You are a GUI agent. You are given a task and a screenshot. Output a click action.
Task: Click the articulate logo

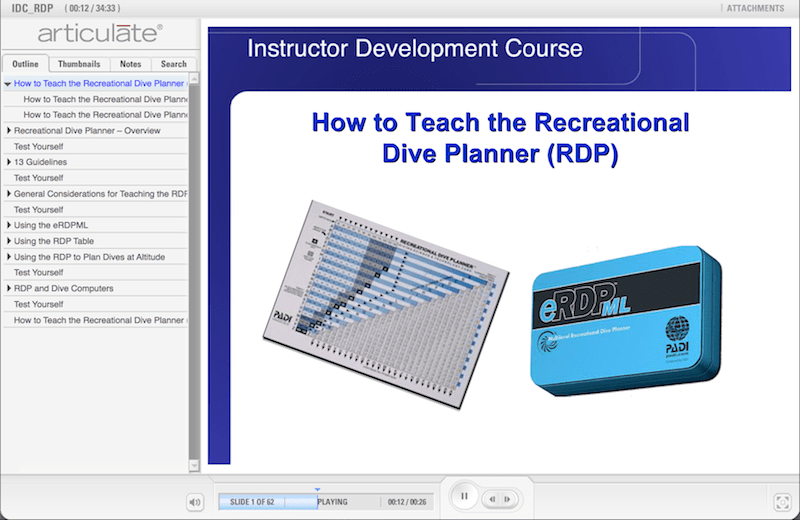[101, 34]
